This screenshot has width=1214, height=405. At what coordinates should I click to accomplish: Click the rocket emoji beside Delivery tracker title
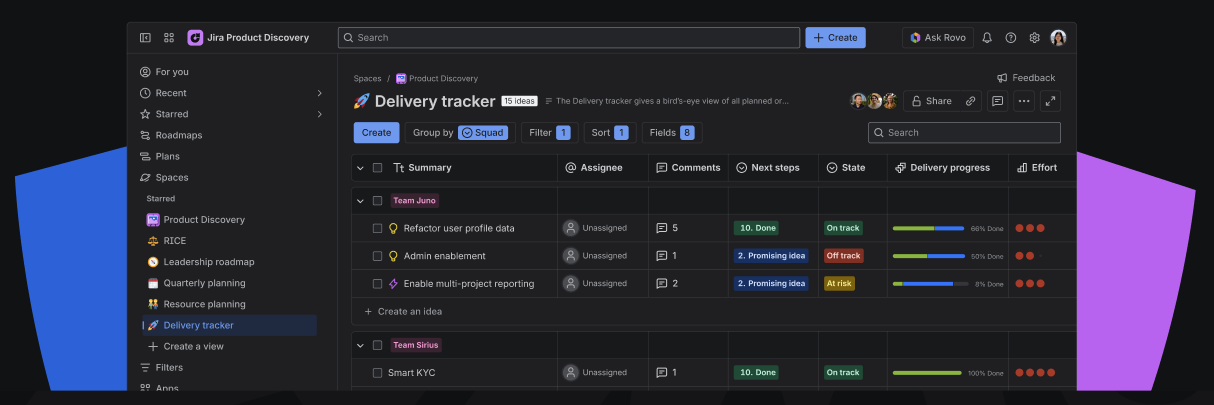(x=362, y=101)
